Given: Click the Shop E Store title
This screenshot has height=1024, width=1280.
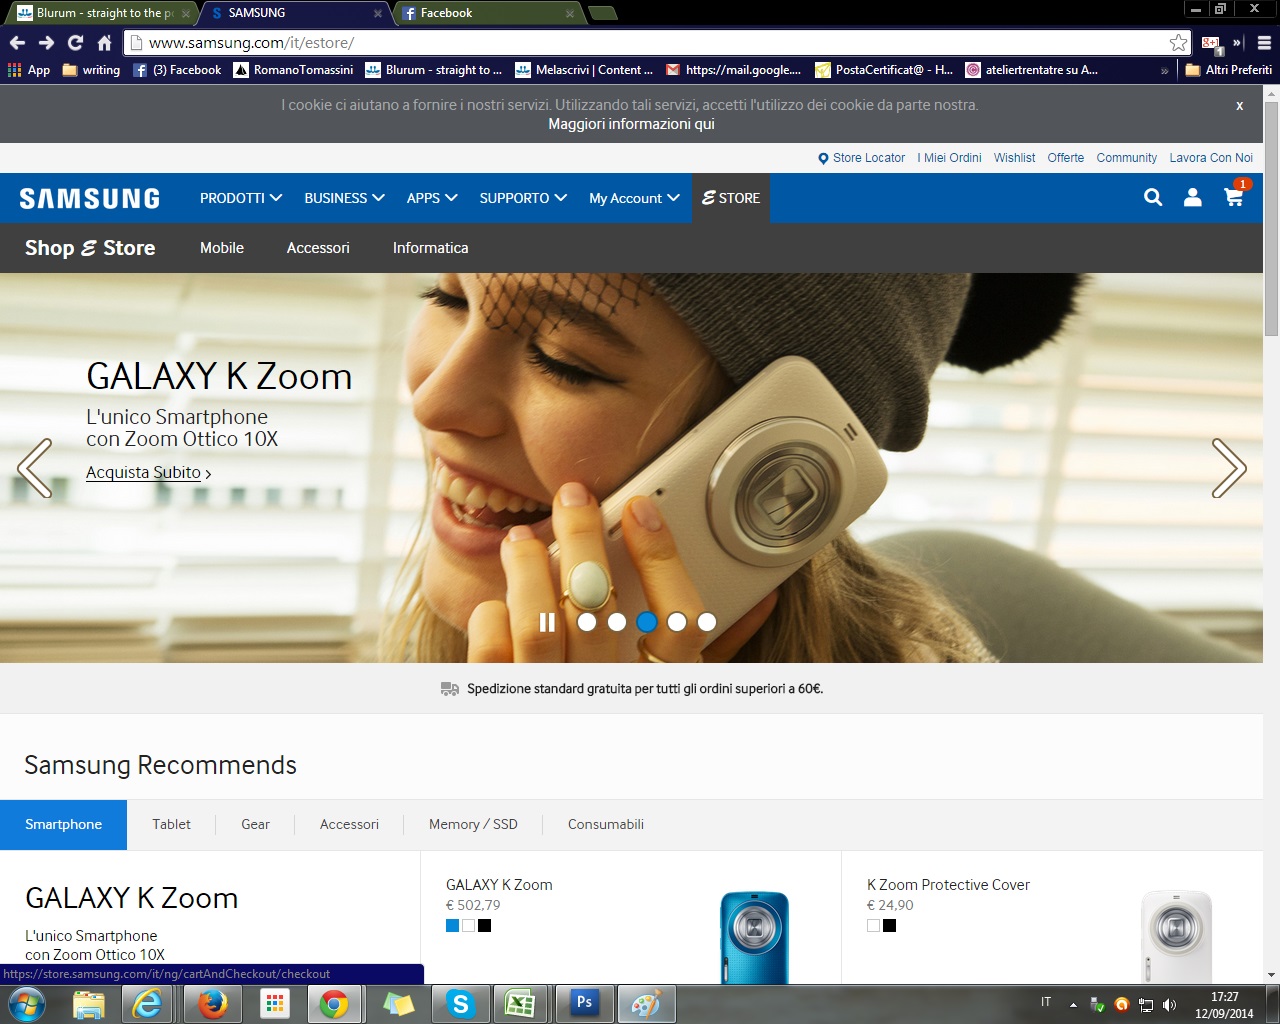Looking at the screenshot, I should [x=90, y=248].
